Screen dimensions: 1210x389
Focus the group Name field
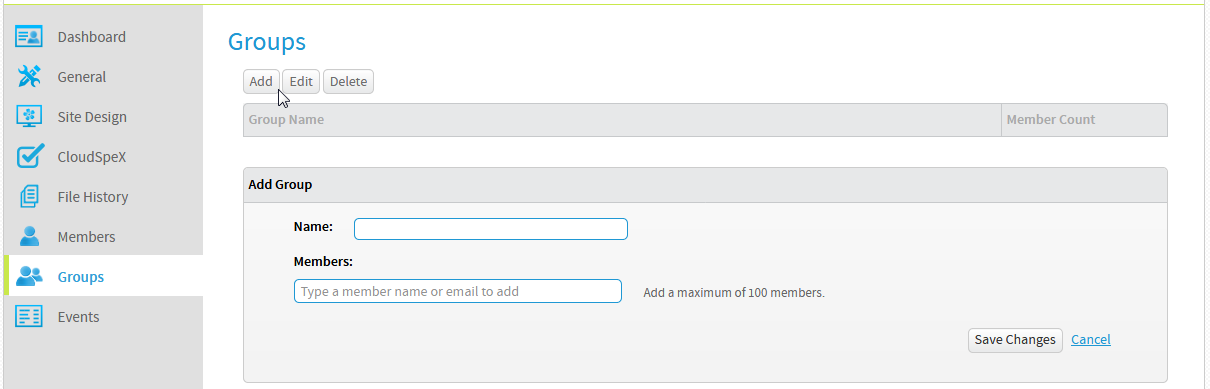point(491,229)
